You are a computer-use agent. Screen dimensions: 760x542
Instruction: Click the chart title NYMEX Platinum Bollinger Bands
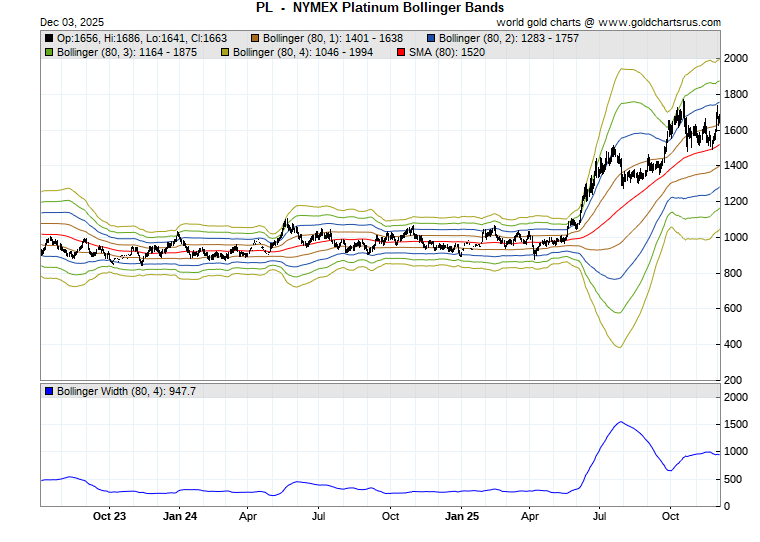380,7
